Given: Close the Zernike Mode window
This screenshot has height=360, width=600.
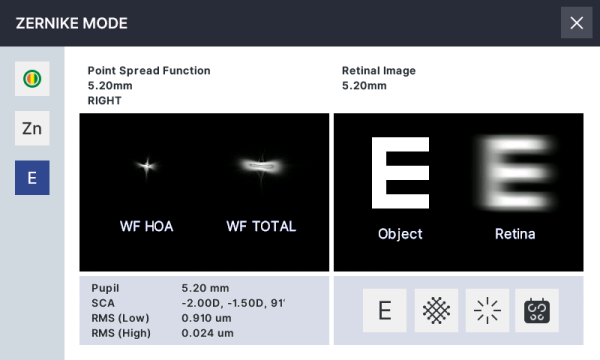Looking at the screenshot, I should [576, 23].
